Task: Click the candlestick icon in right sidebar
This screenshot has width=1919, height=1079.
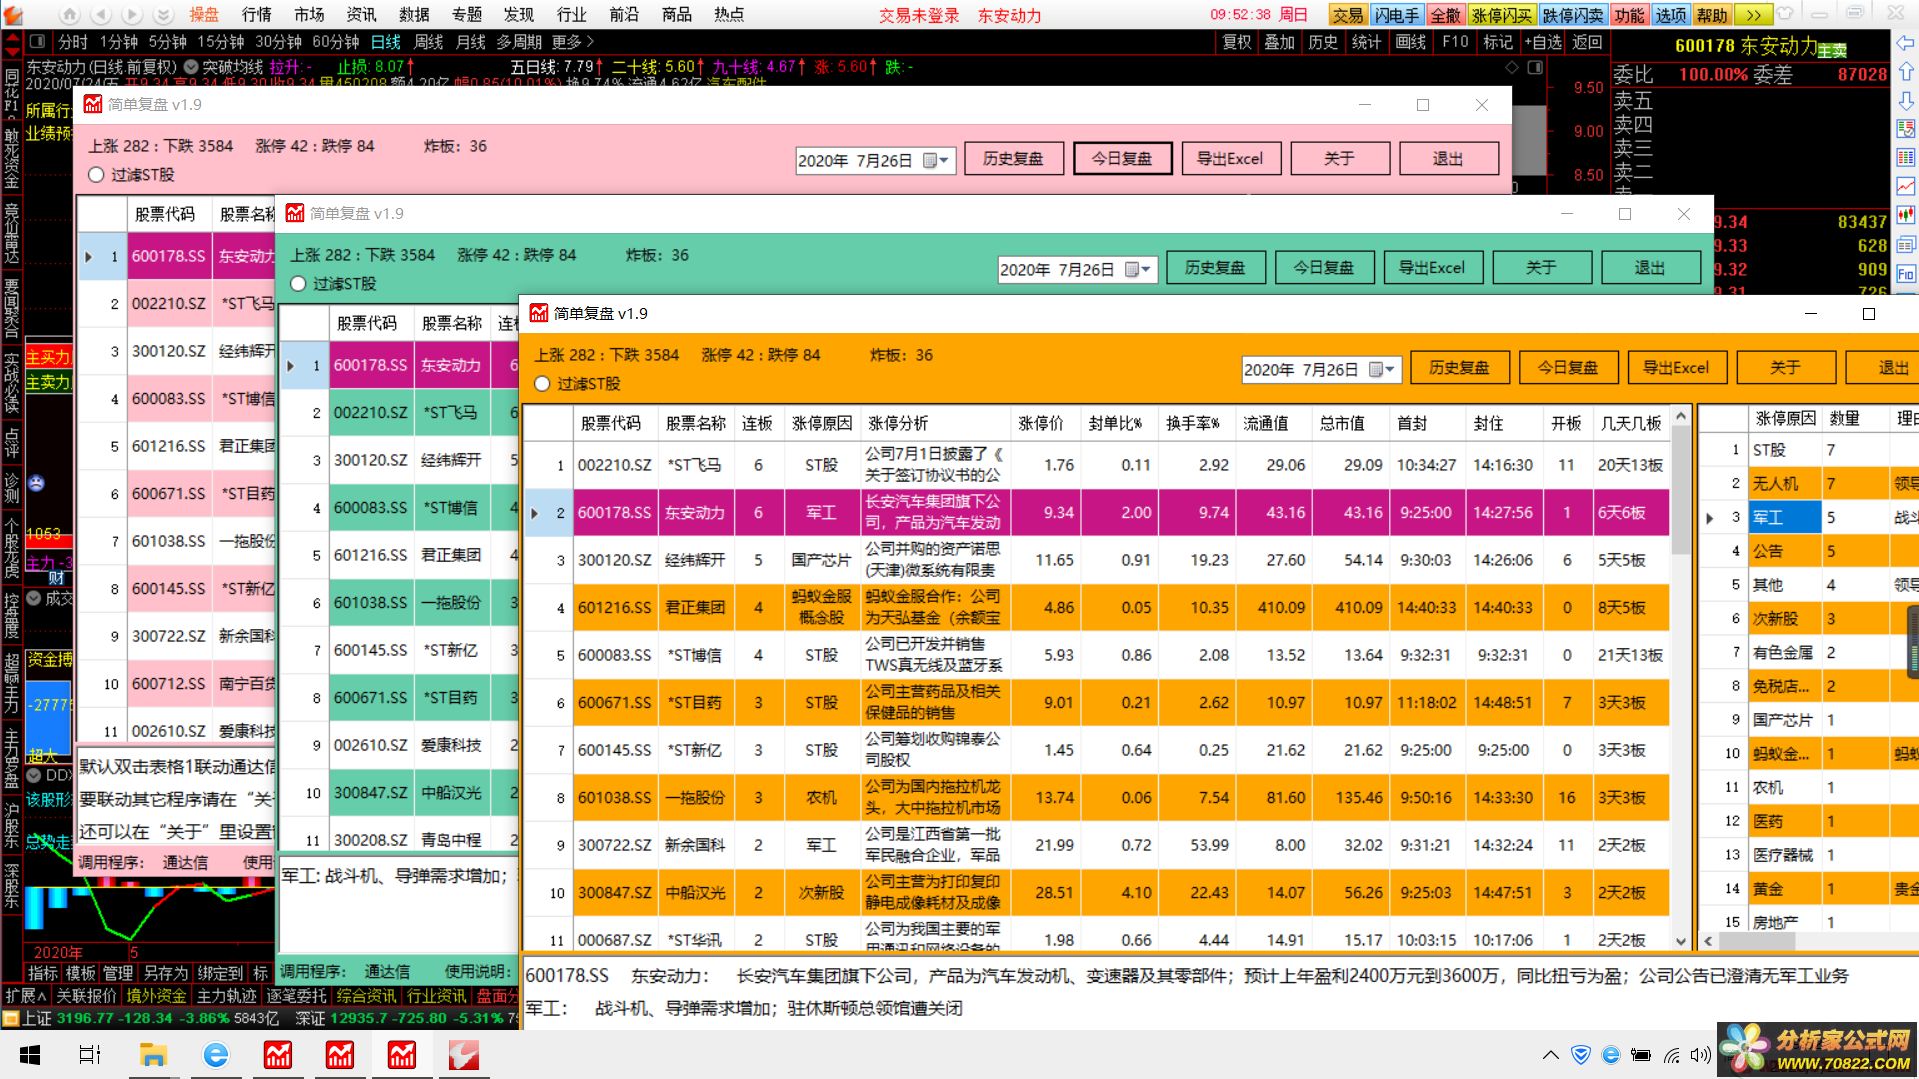Action: click(1906, 215)
